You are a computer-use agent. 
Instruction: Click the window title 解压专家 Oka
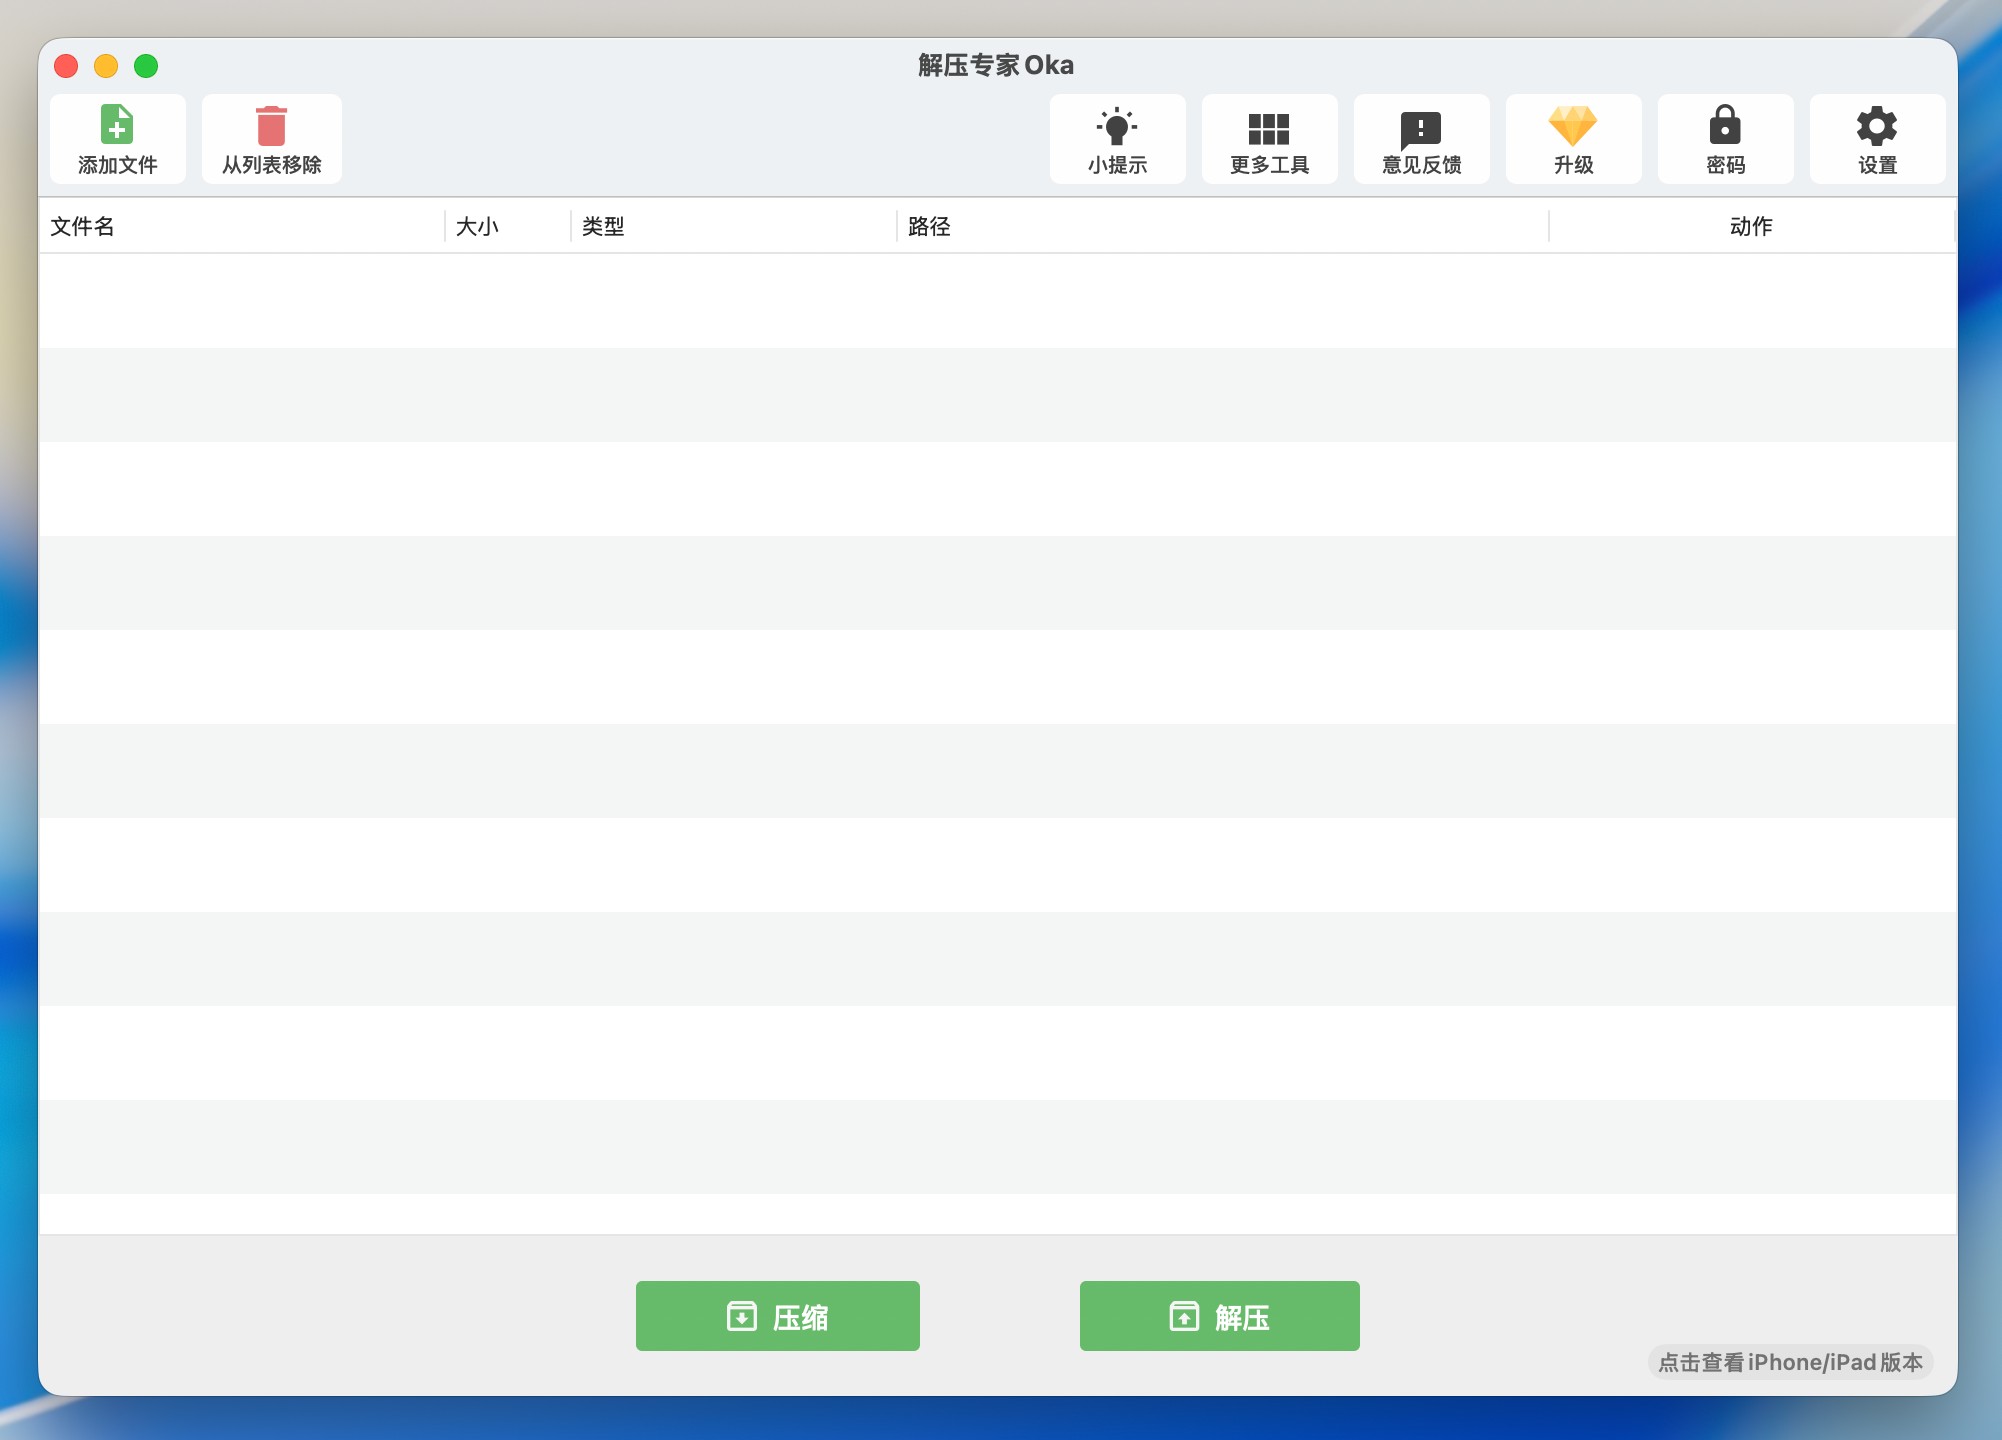point(996,65)
